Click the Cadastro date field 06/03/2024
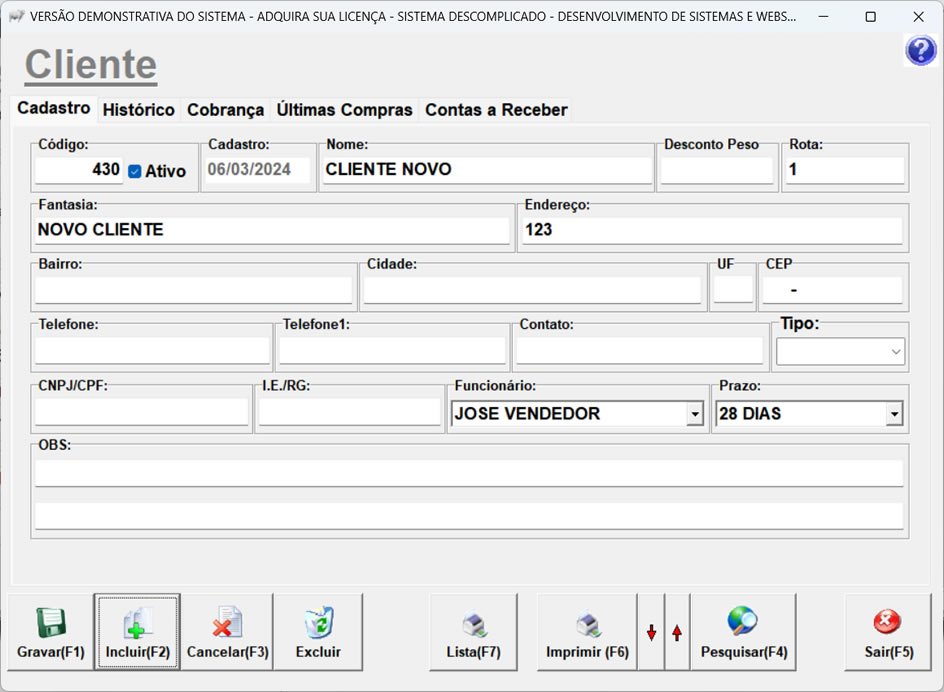 click(257, 170)
